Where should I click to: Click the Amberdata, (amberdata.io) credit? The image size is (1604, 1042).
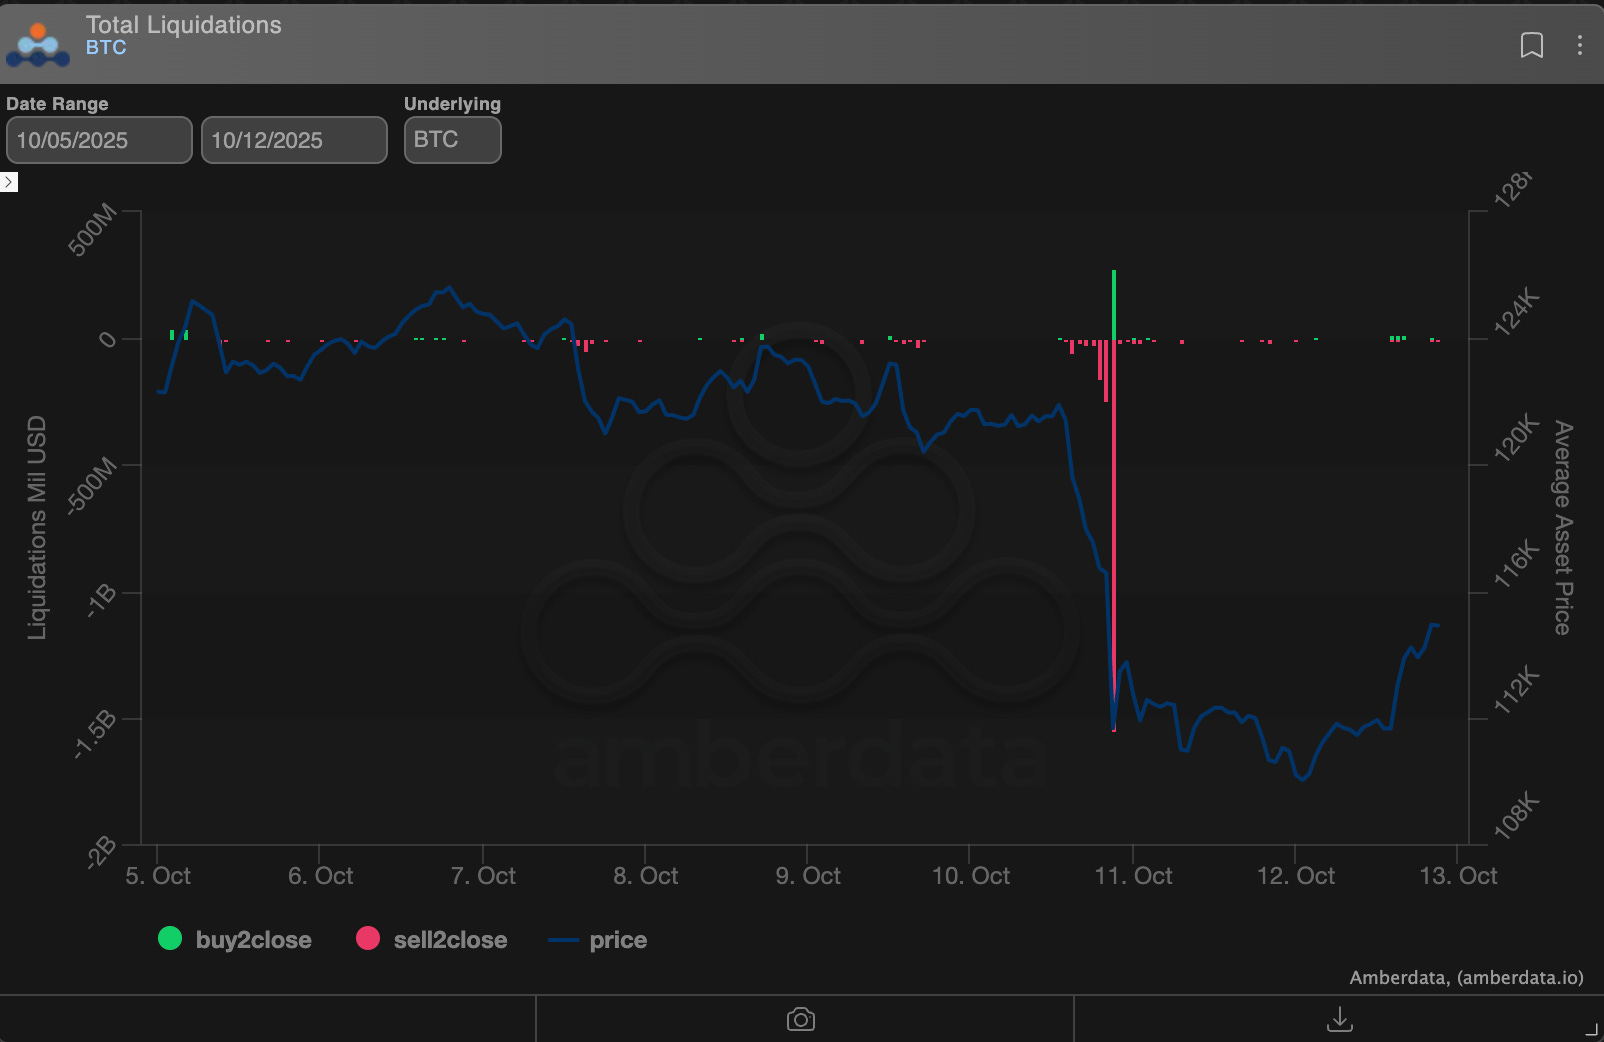click(x=1466, y=978)
